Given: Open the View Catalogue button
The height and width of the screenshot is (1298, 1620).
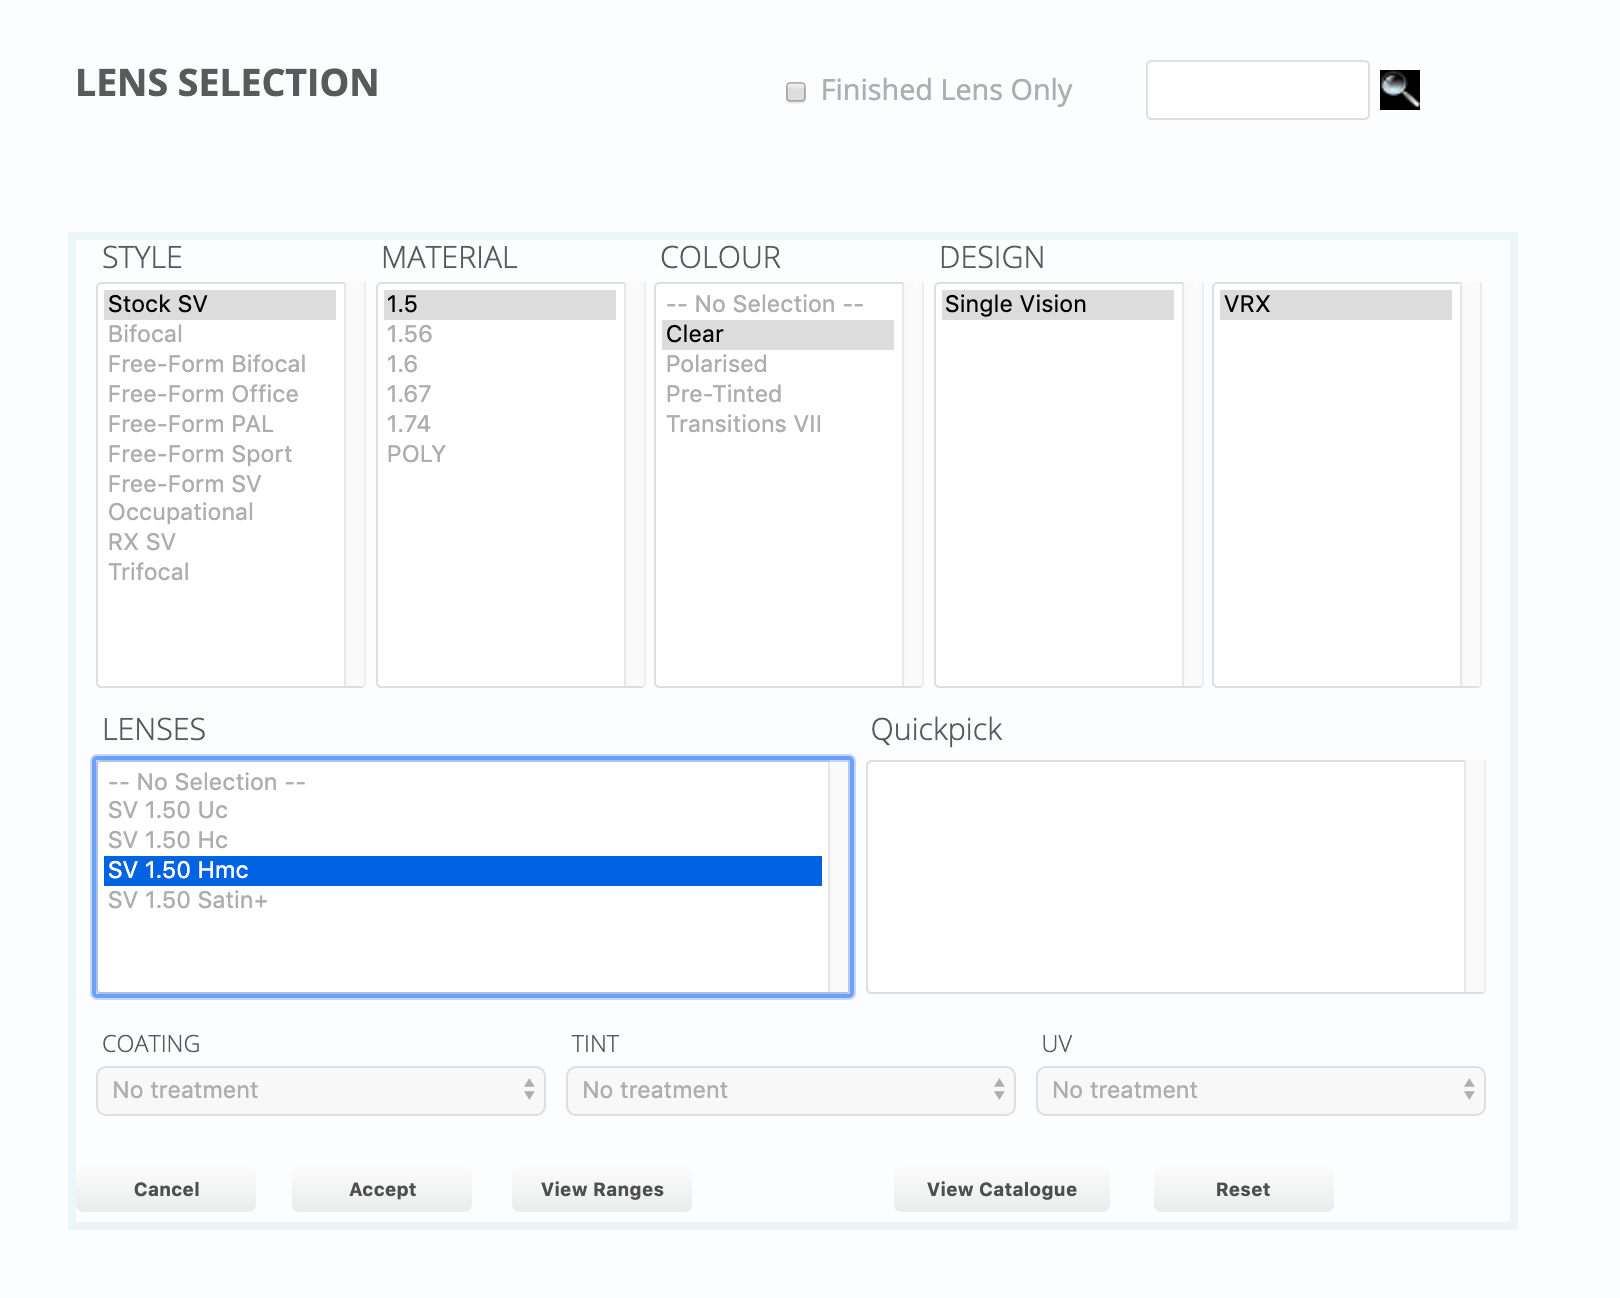Looking at the screenshot, I should point(1001,1189).
